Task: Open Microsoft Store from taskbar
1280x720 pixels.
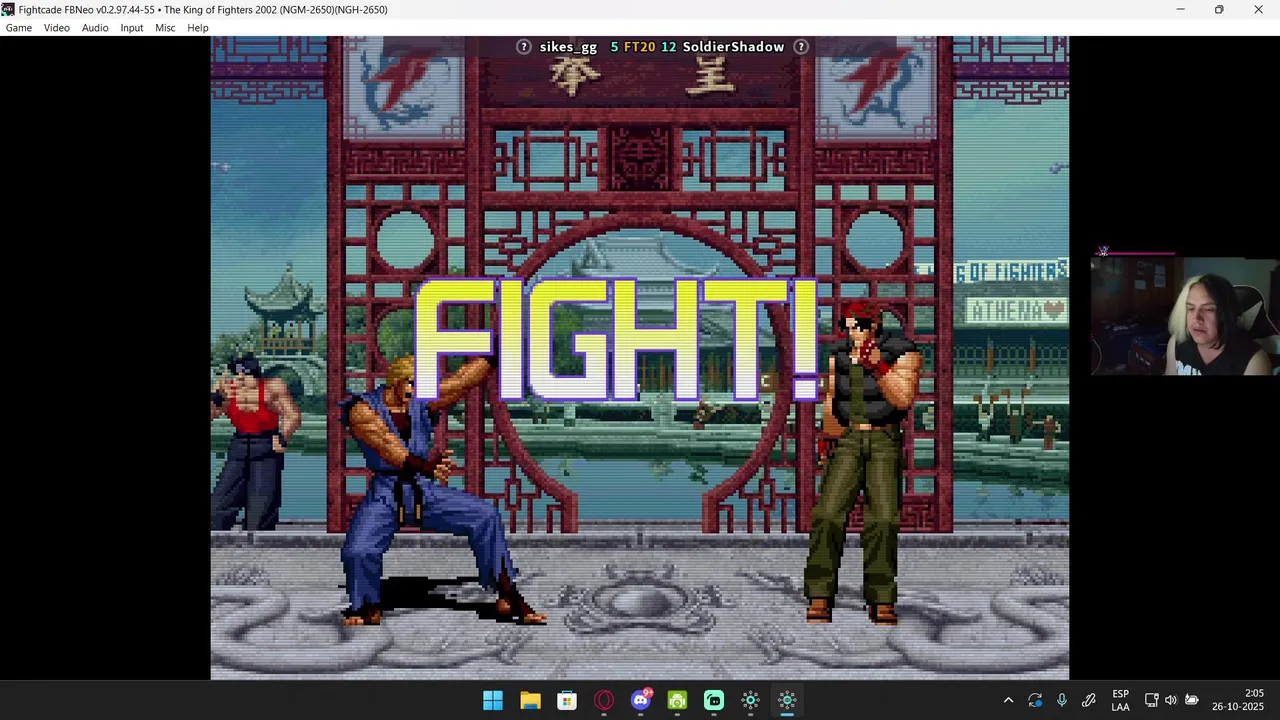Action: click(567, 700)
